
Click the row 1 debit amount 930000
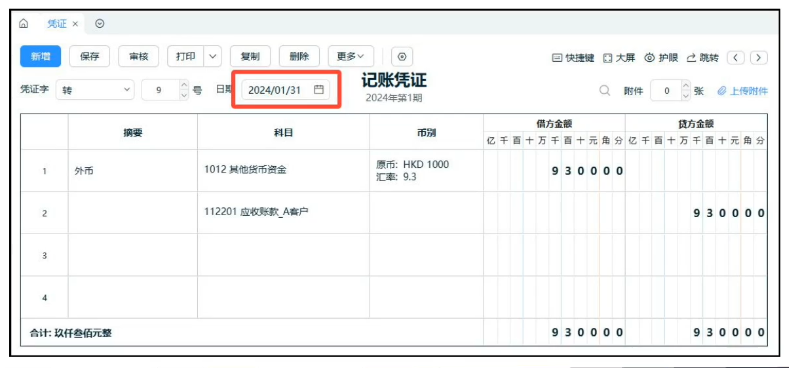554,171
